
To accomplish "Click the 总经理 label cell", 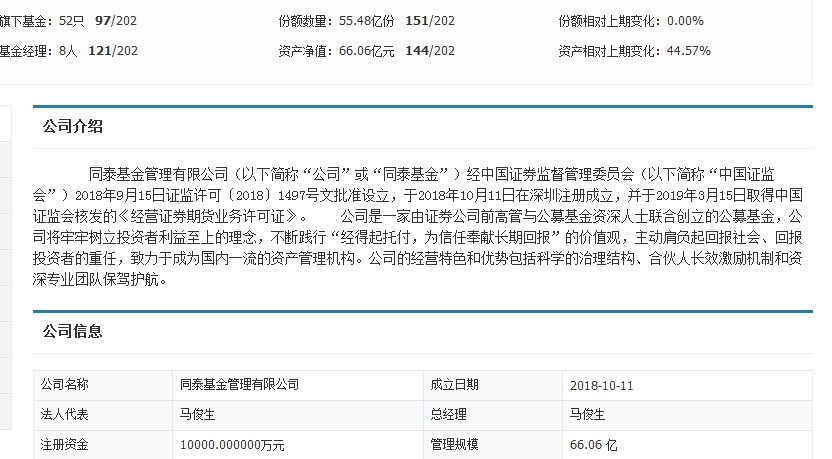I will [493, 415].
